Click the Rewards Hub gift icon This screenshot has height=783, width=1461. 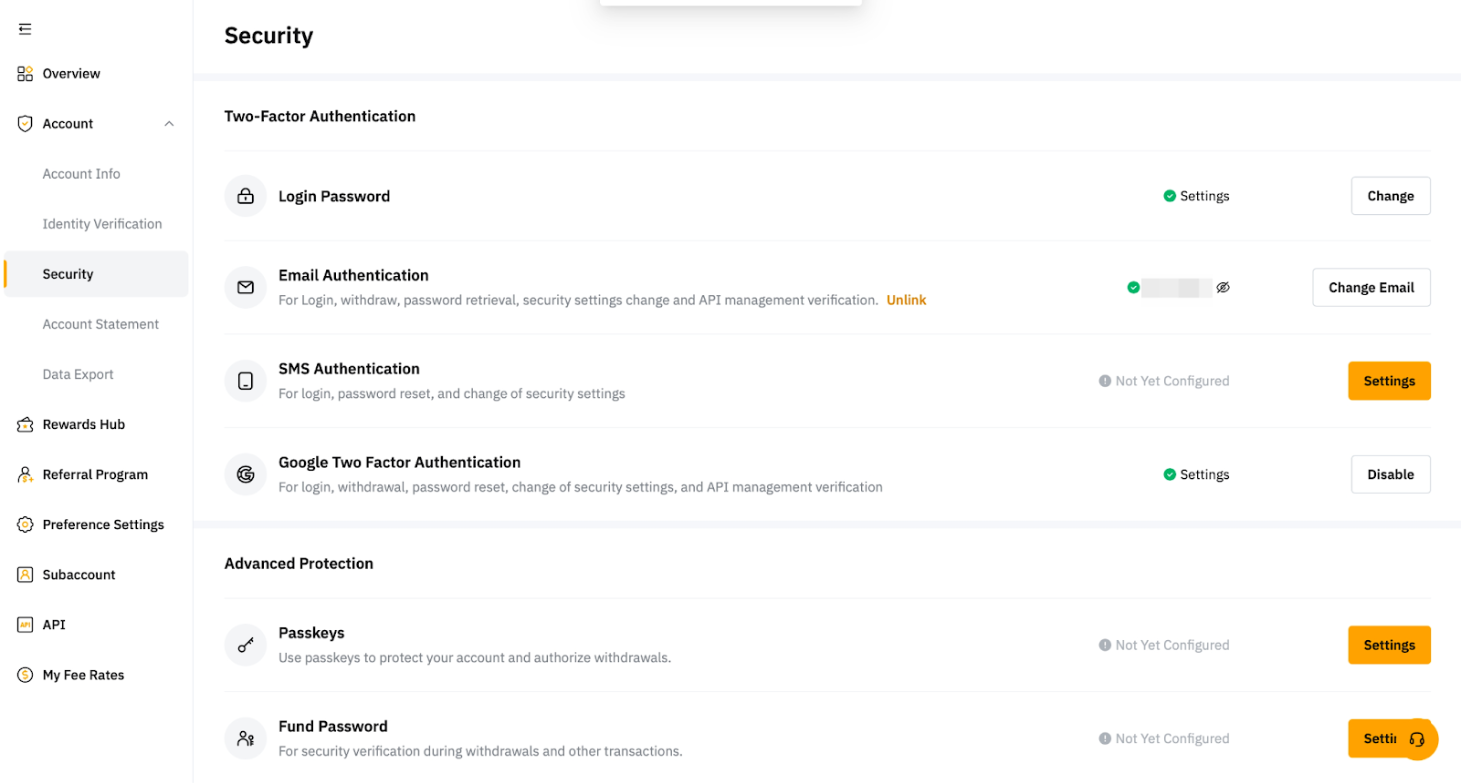(x=25, y=425)
